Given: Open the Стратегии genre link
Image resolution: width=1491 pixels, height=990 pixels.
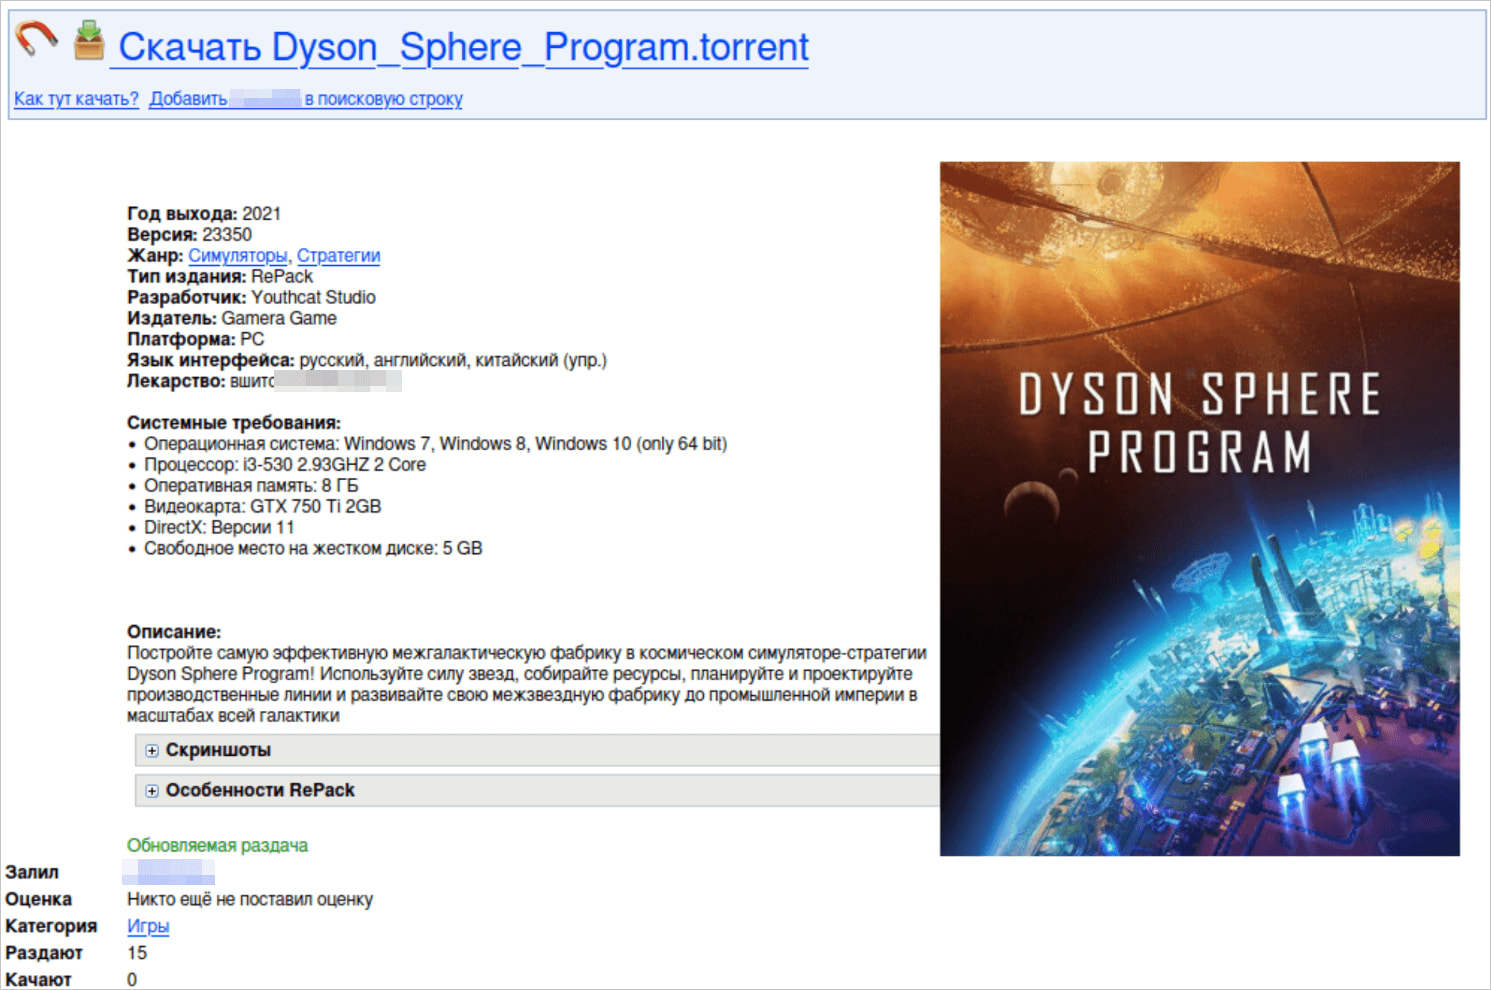Looking at the screenshot, I should coord(338,255).
